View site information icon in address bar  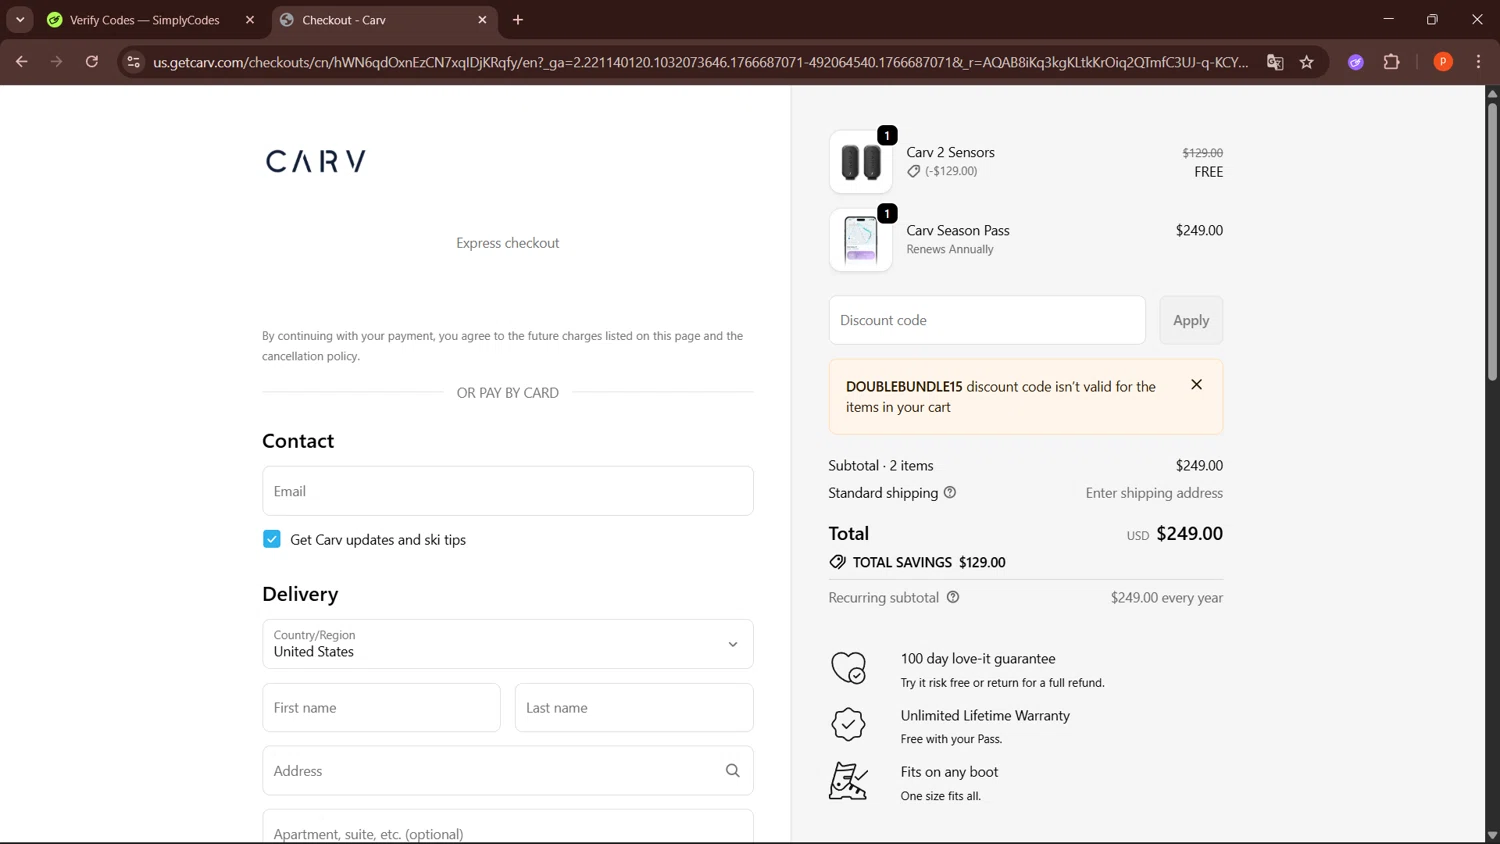coord(133,62)
